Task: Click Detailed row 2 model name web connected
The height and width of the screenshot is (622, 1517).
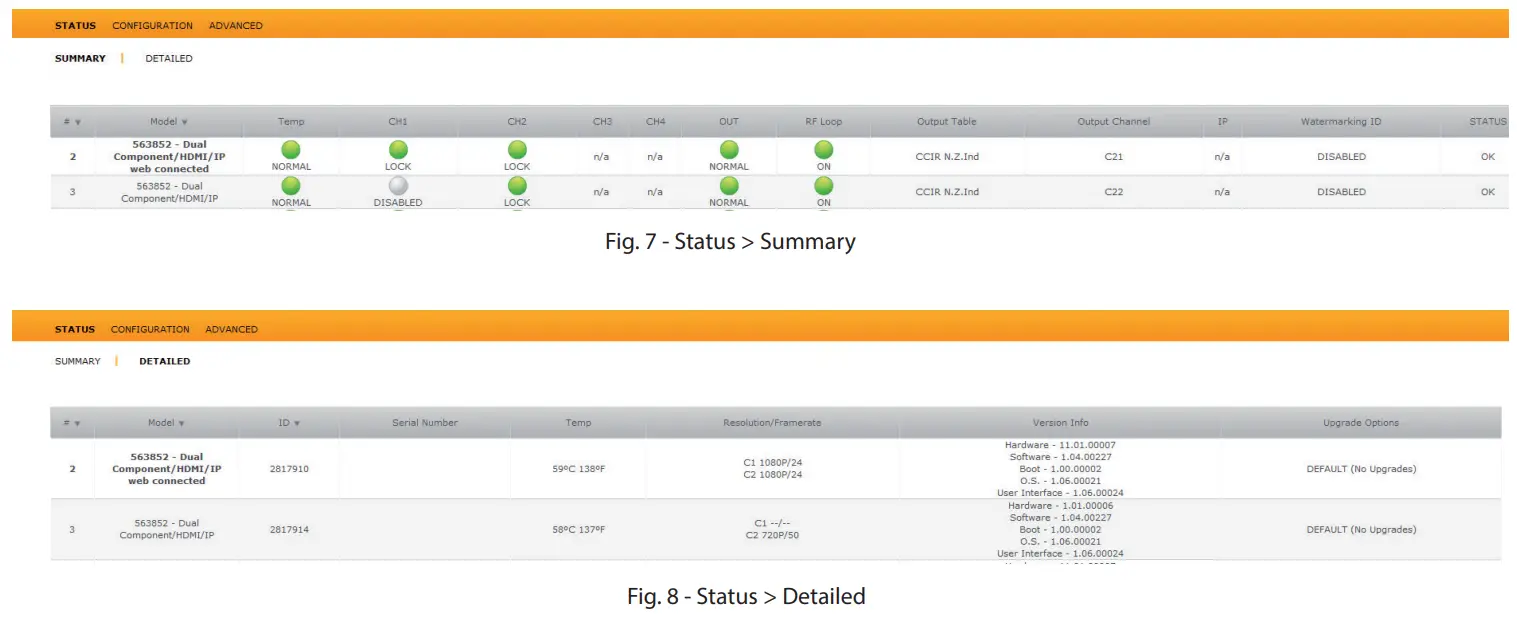Action: pyautogui.click(x=167, y=469)
